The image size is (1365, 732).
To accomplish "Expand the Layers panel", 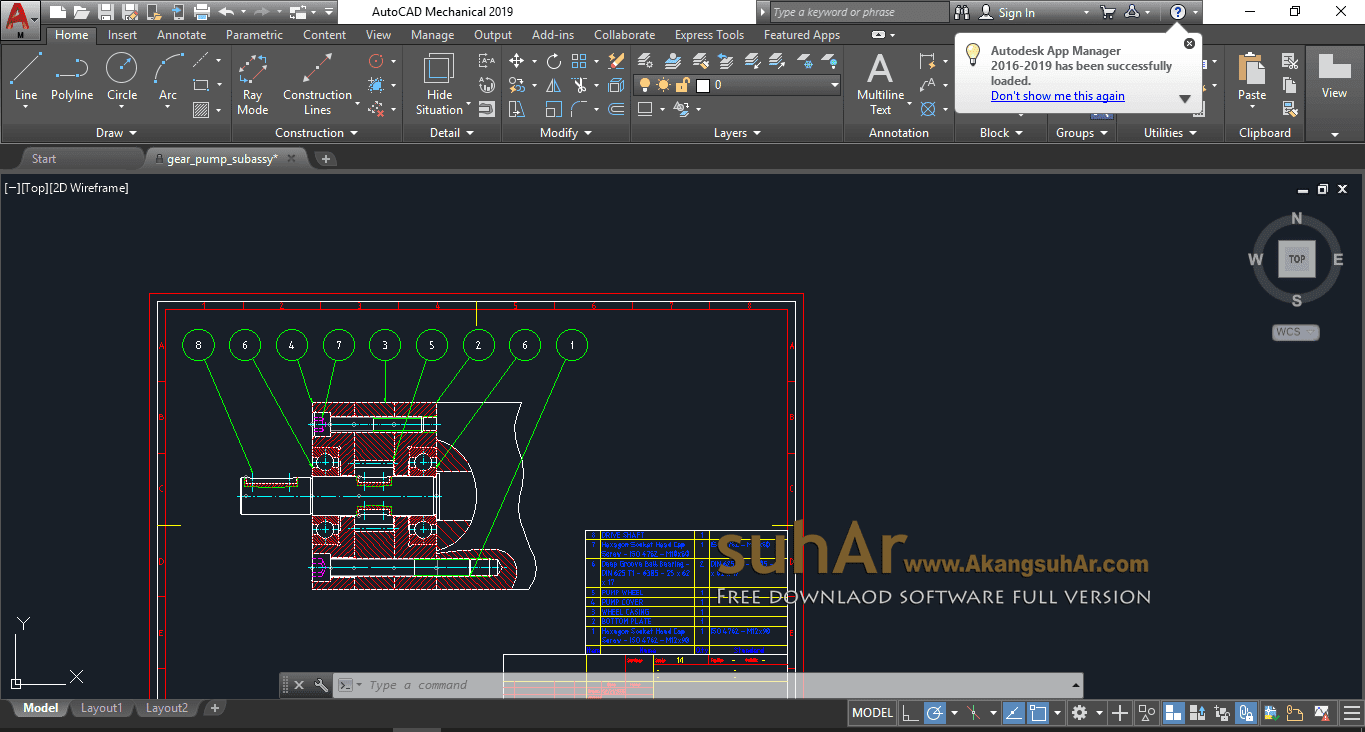I will pos(737,133).
